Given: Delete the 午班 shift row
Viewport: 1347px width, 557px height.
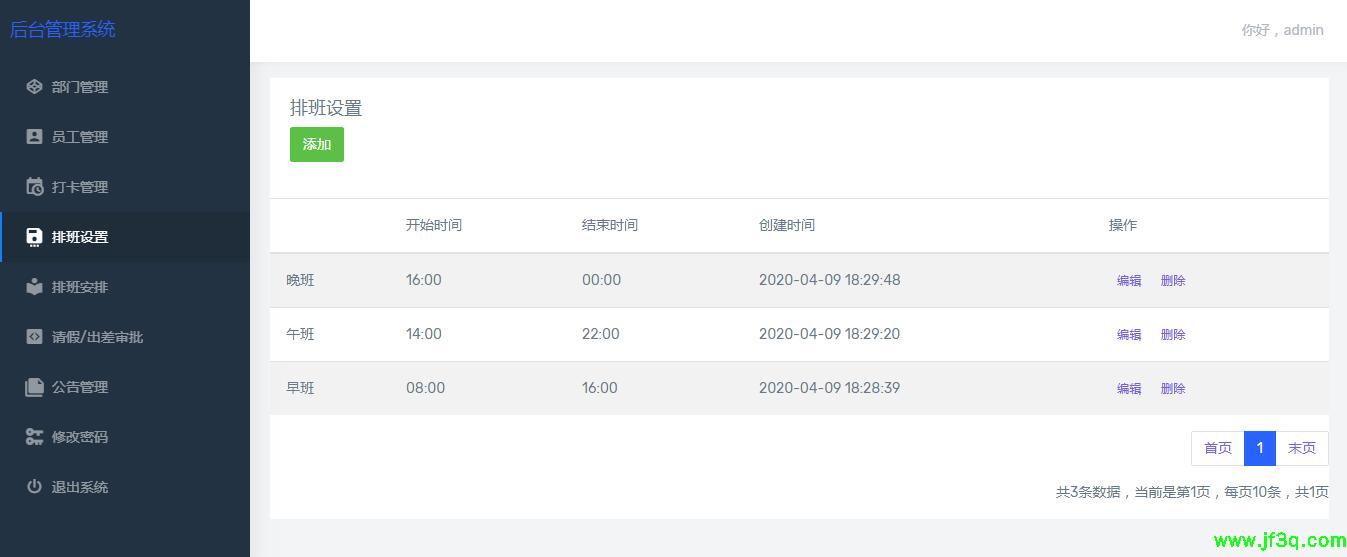Looking at the screenshot, I should [1173, 335].
